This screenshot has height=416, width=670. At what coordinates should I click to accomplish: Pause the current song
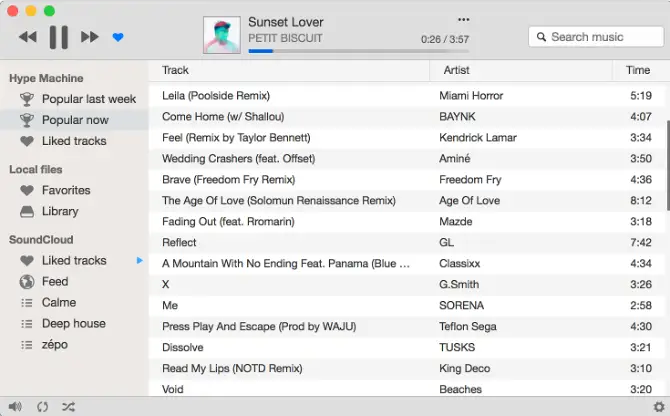tap(59, 37)
